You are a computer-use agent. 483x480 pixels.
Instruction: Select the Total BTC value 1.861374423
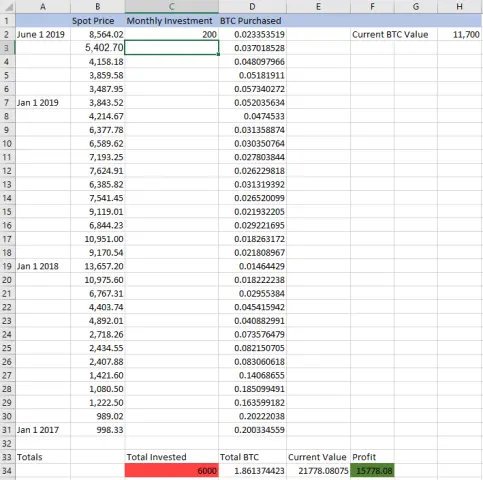coord(252,471)
